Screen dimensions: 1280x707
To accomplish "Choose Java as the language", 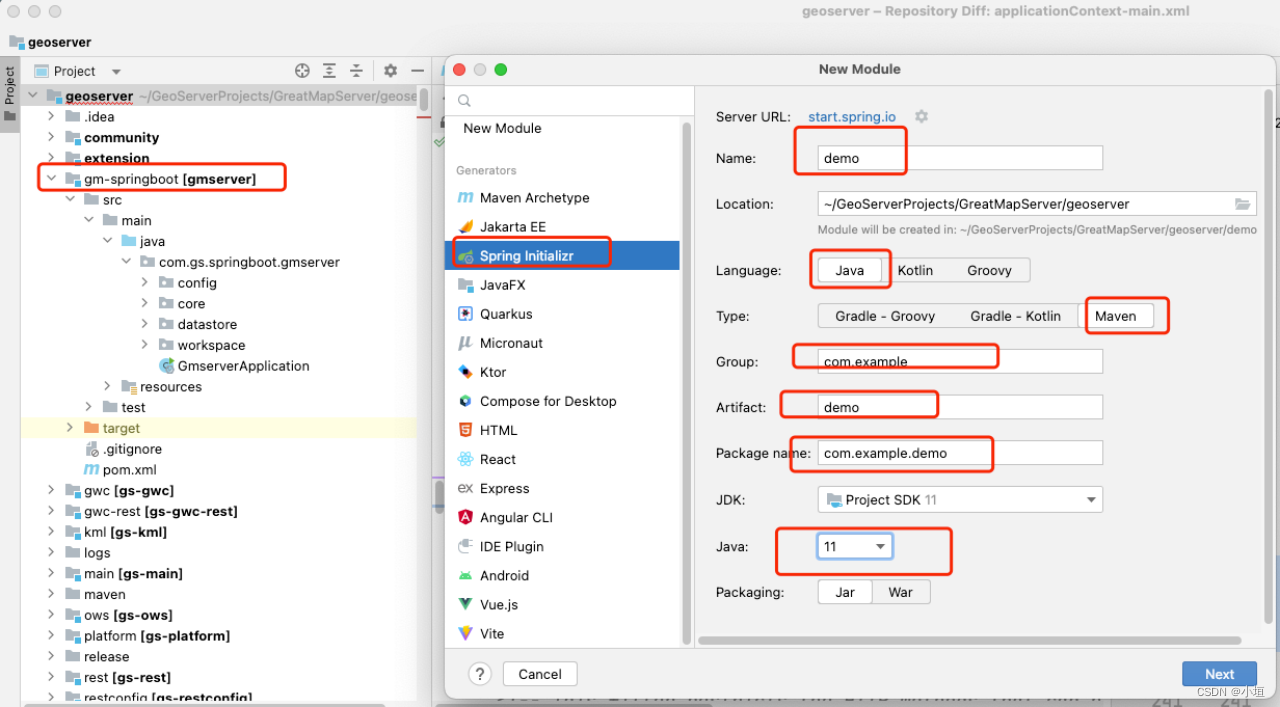I will click(850, 270).
